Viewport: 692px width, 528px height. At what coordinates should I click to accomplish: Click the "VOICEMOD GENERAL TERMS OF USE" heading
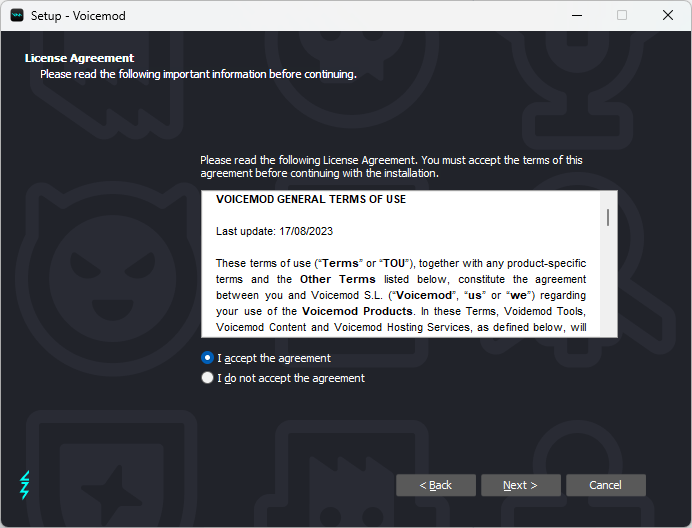point(311,200)
